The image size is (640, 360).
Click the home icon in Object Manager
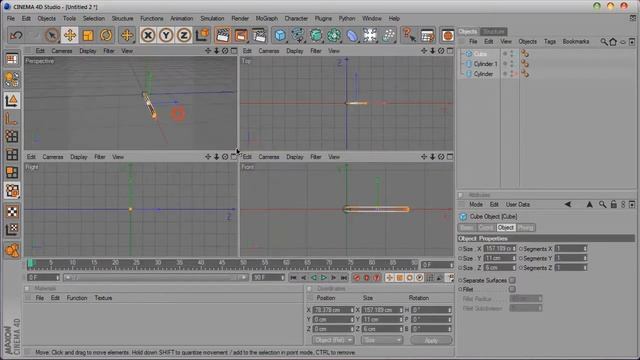613,42
